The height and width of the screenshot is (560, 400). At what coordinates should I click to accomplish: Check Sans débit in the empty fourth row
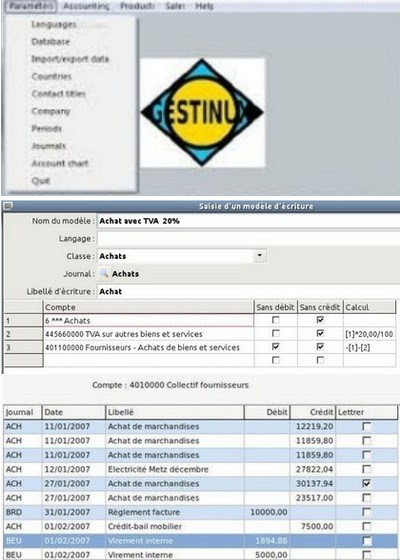[x=276, y=360]
